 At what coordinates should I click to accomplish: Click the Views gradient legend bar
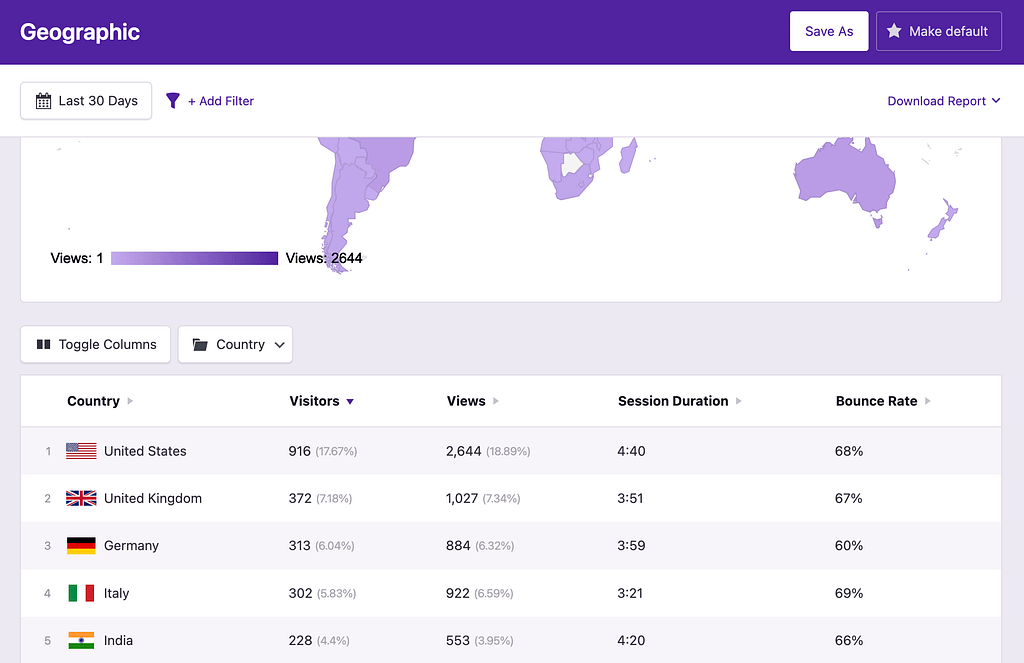(194, 258)
